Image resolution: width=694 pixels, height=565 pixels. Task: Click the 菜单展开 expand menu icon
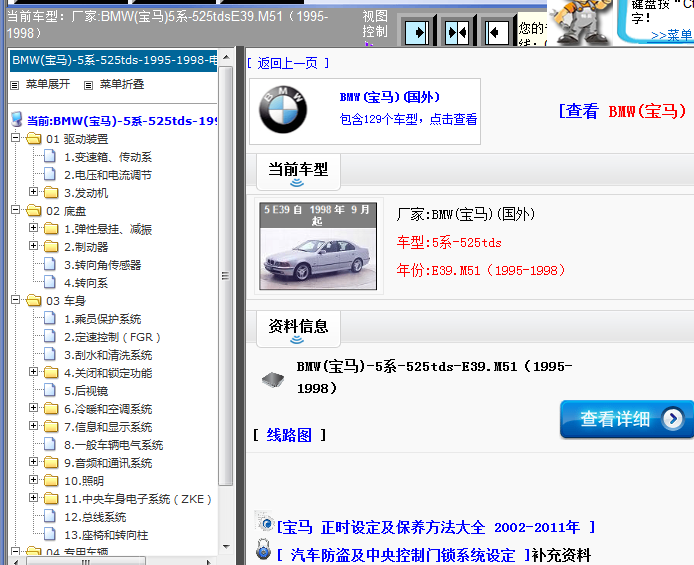click(15, 85)
